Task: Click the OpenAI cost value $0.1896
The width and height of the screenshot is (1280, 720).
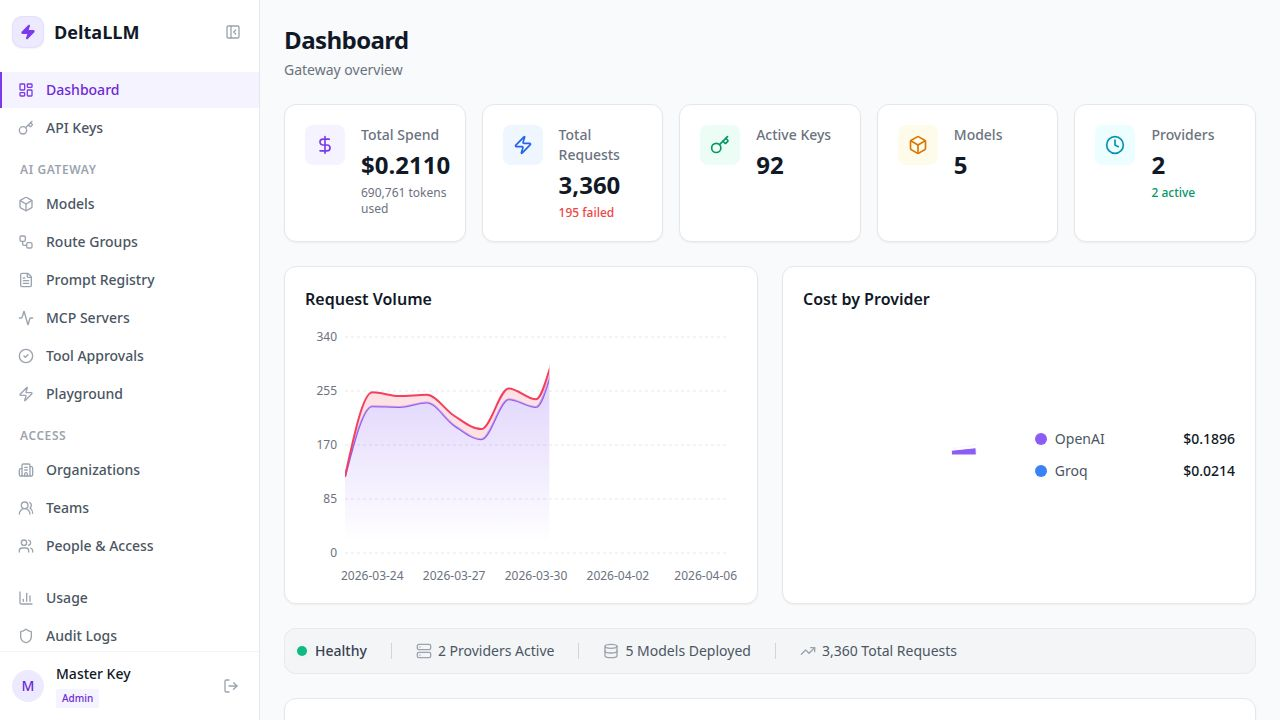Action: pos(1209,439)
